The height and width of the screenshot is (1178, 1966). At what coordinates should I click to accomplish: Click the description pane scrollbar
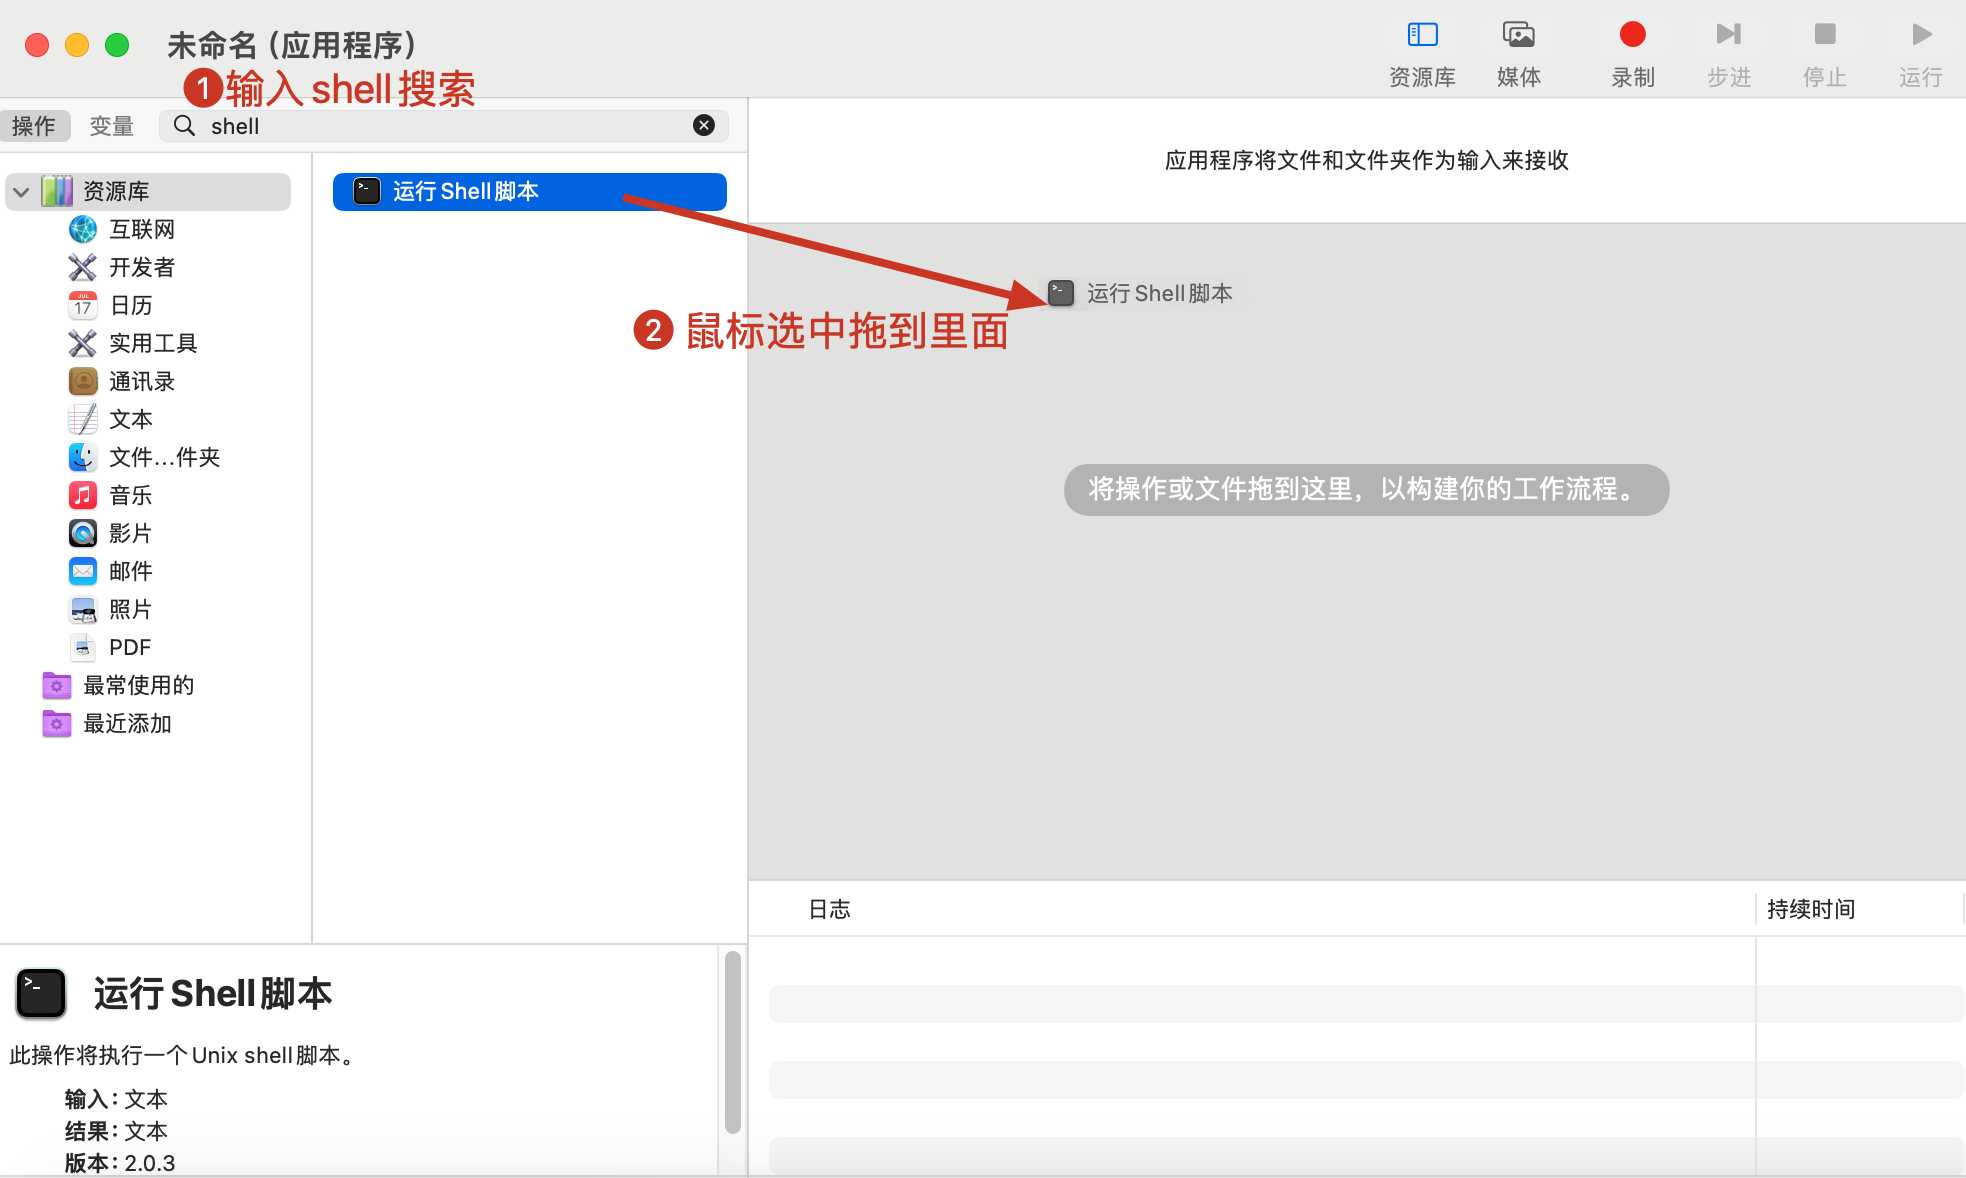732,1042
